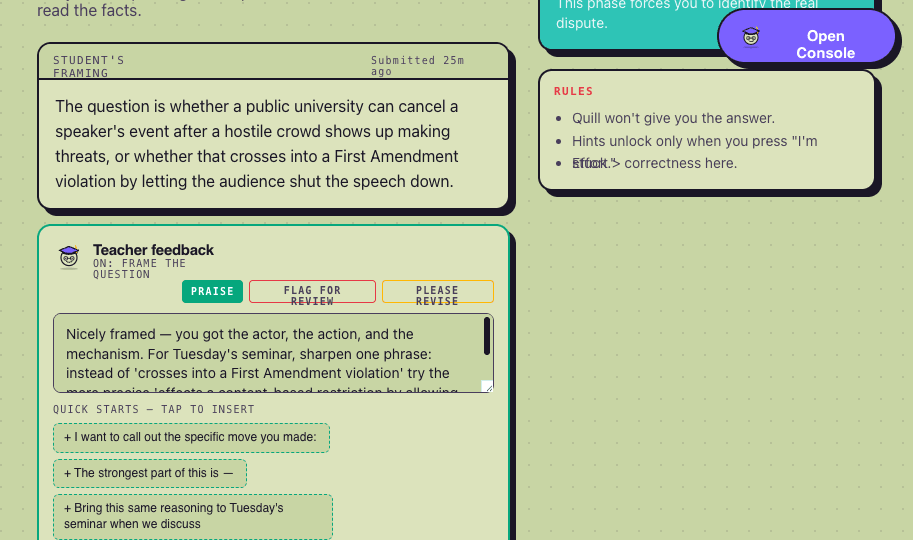Insert 'The strongest part of this is' starter
913x540 pixels.
[150, 474]
